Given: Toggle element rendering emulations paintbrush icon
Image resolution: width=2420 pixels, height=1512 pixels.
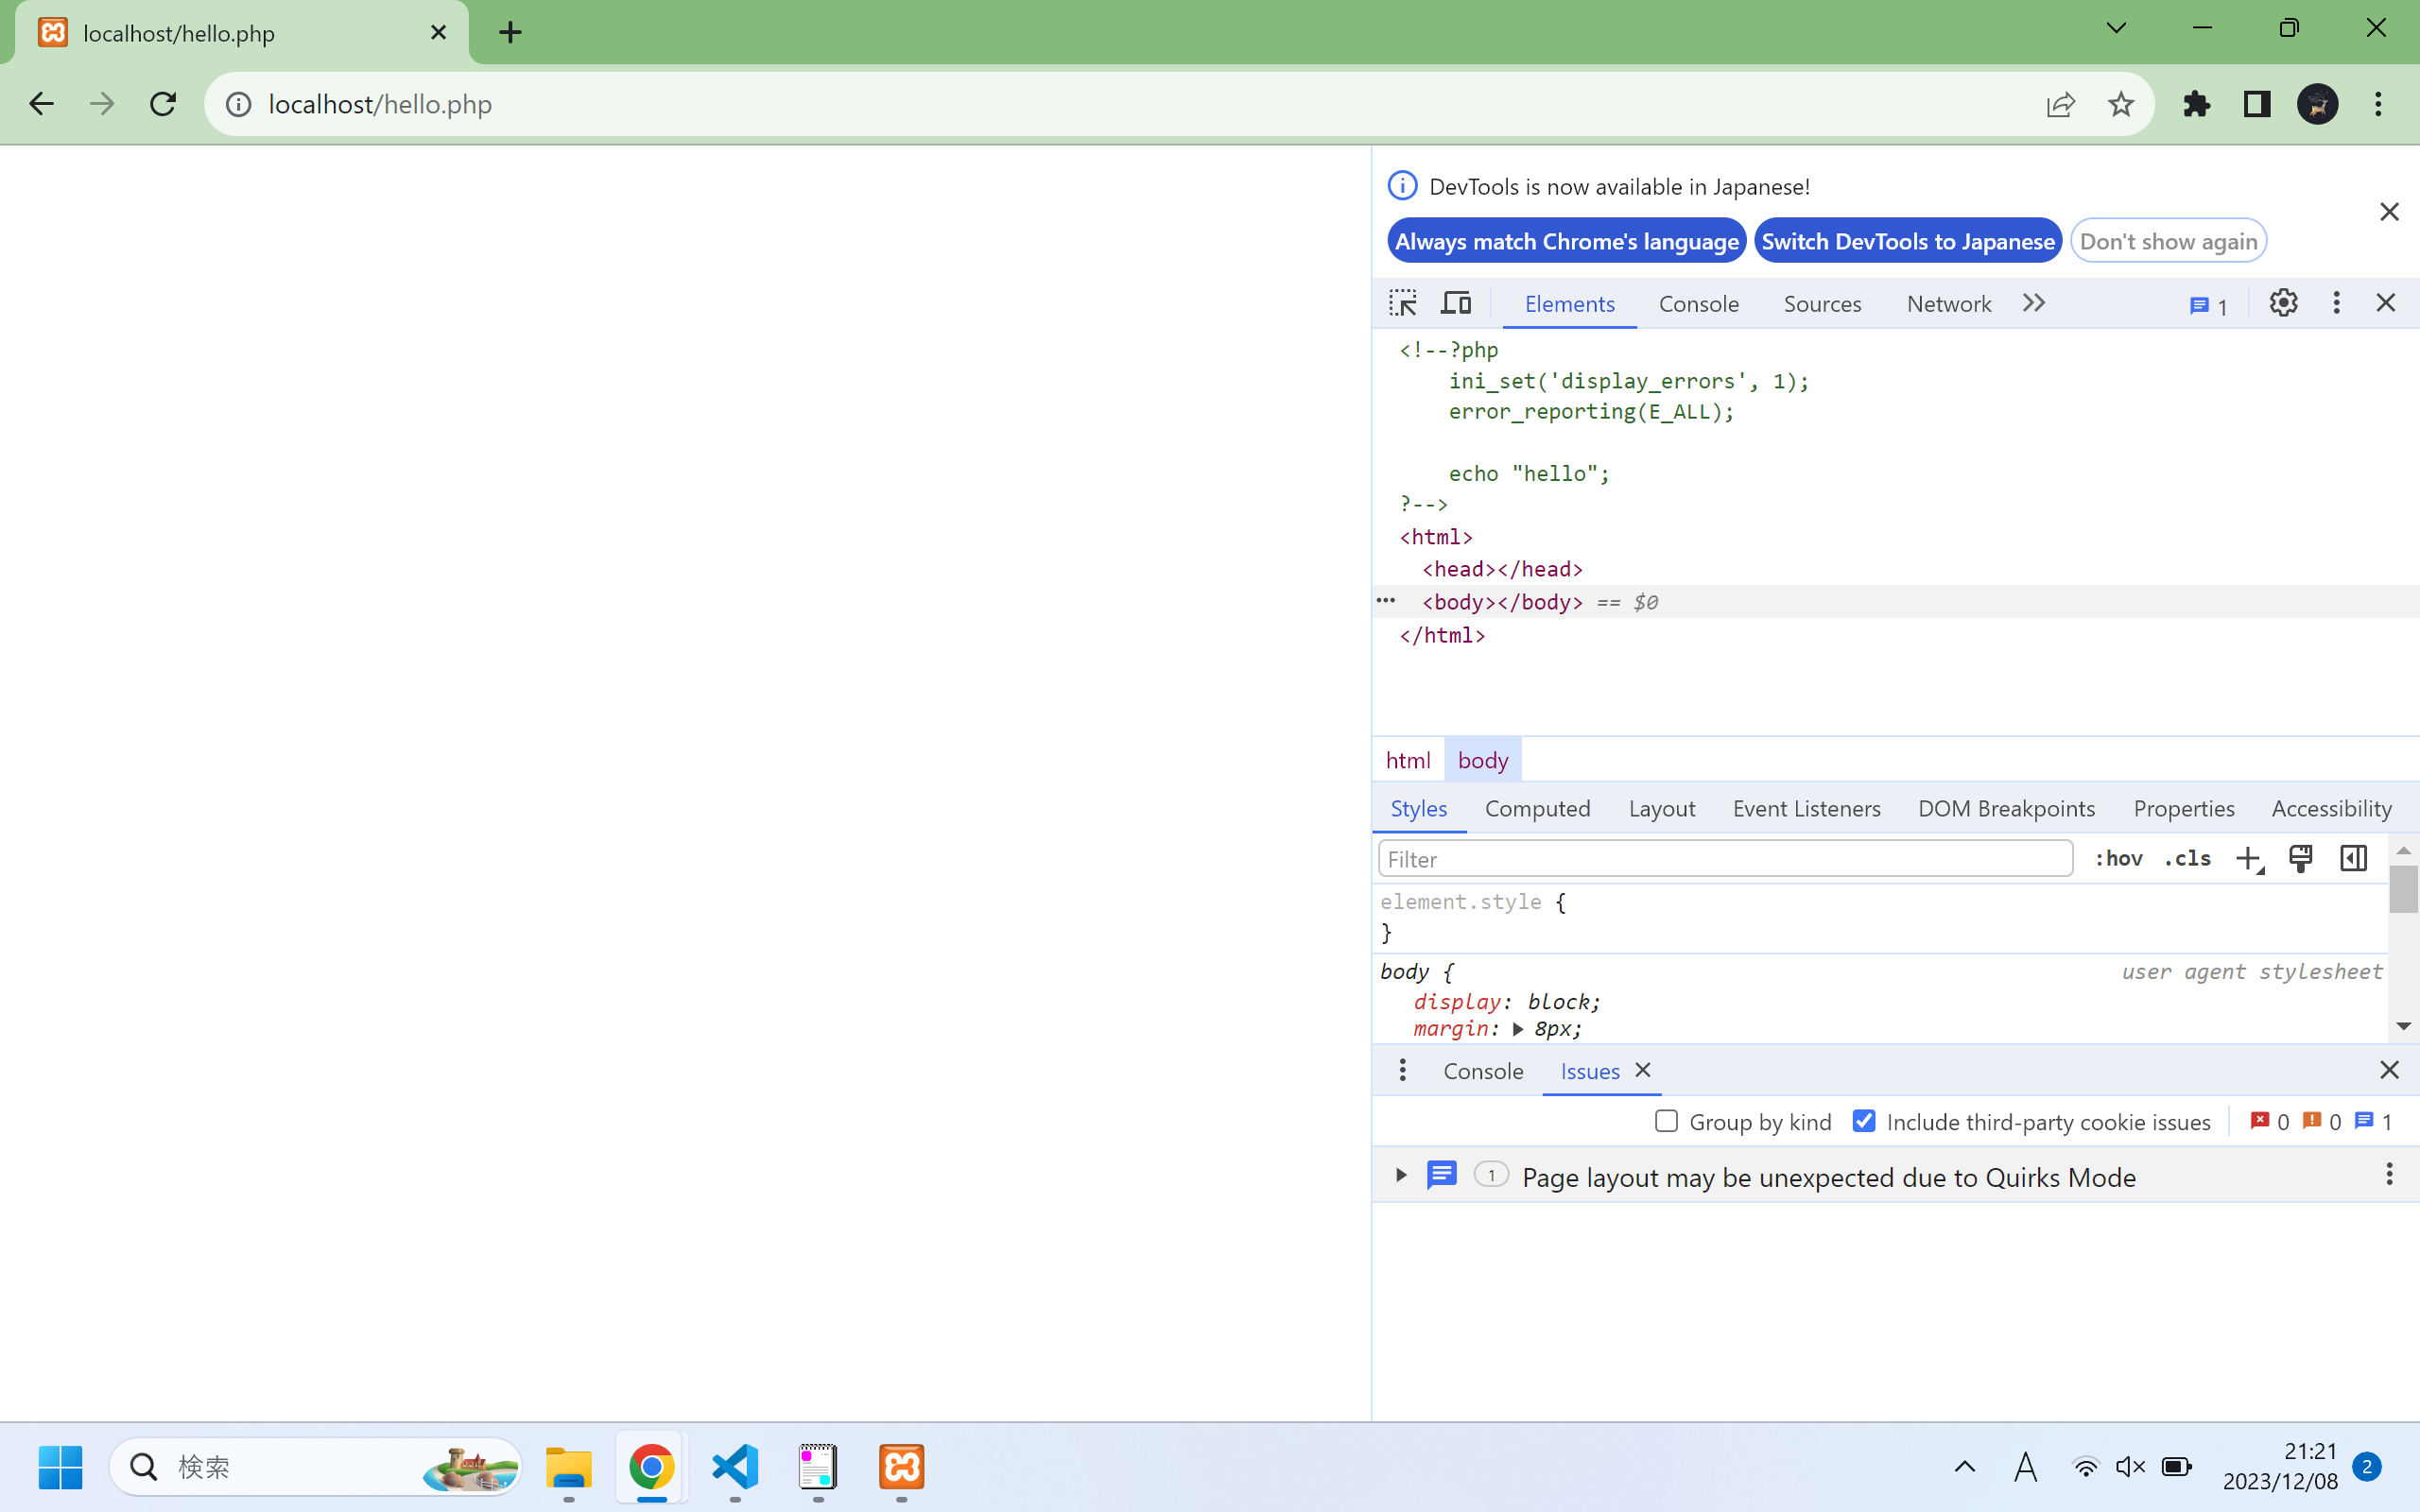Looking at the screenshot, I should coord(2300,859).
